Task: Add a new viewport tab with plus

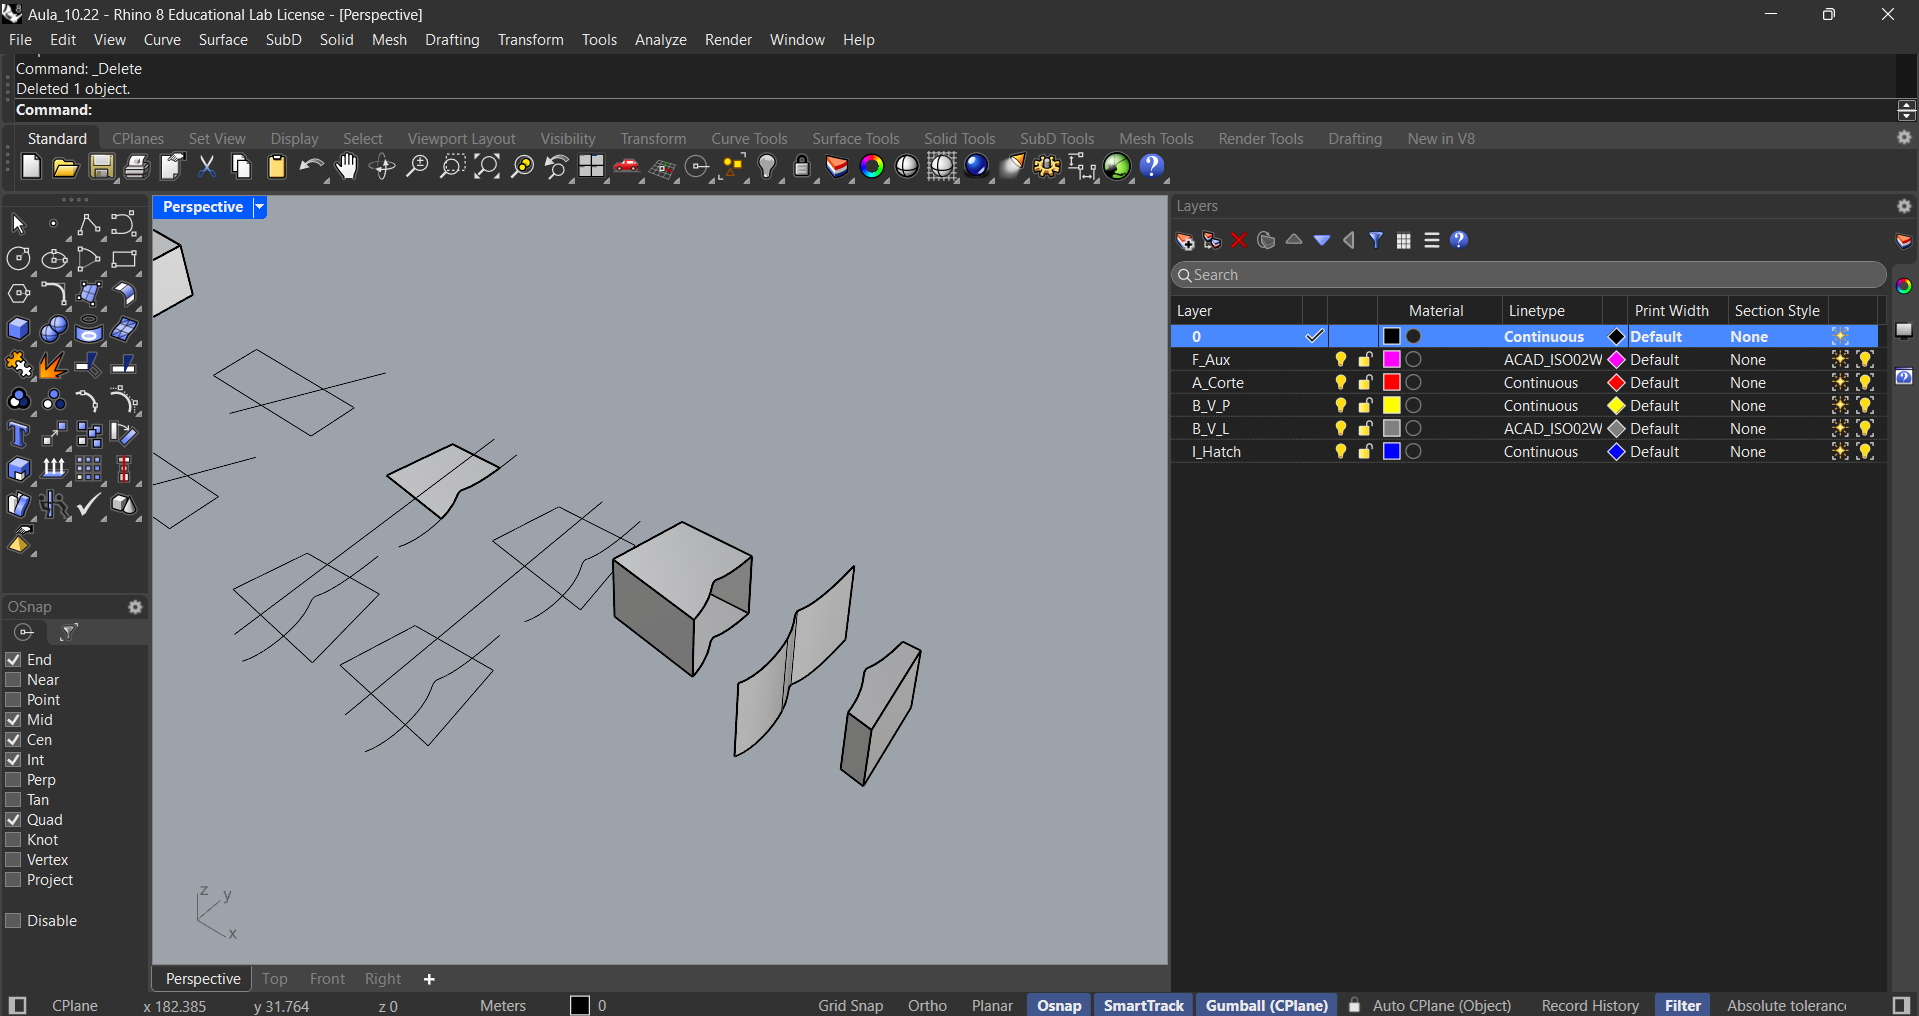Action: coord(429,979)
